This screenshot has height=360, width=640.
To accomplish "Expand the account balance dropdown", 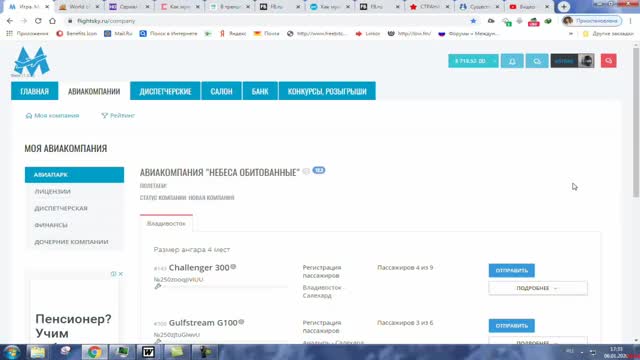I will click(473, 61).
